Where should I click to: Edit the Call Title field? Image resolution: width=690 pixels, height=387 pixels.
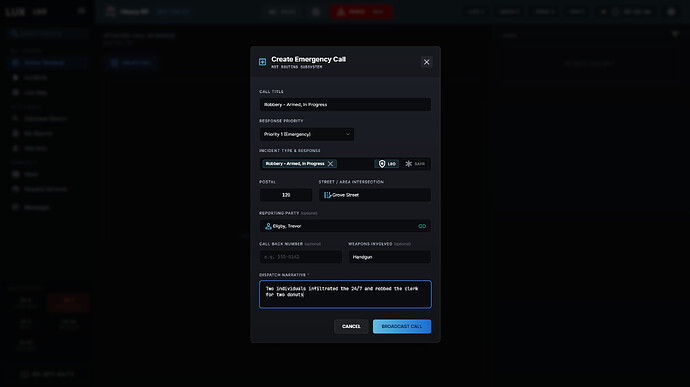tap(345, 104)
